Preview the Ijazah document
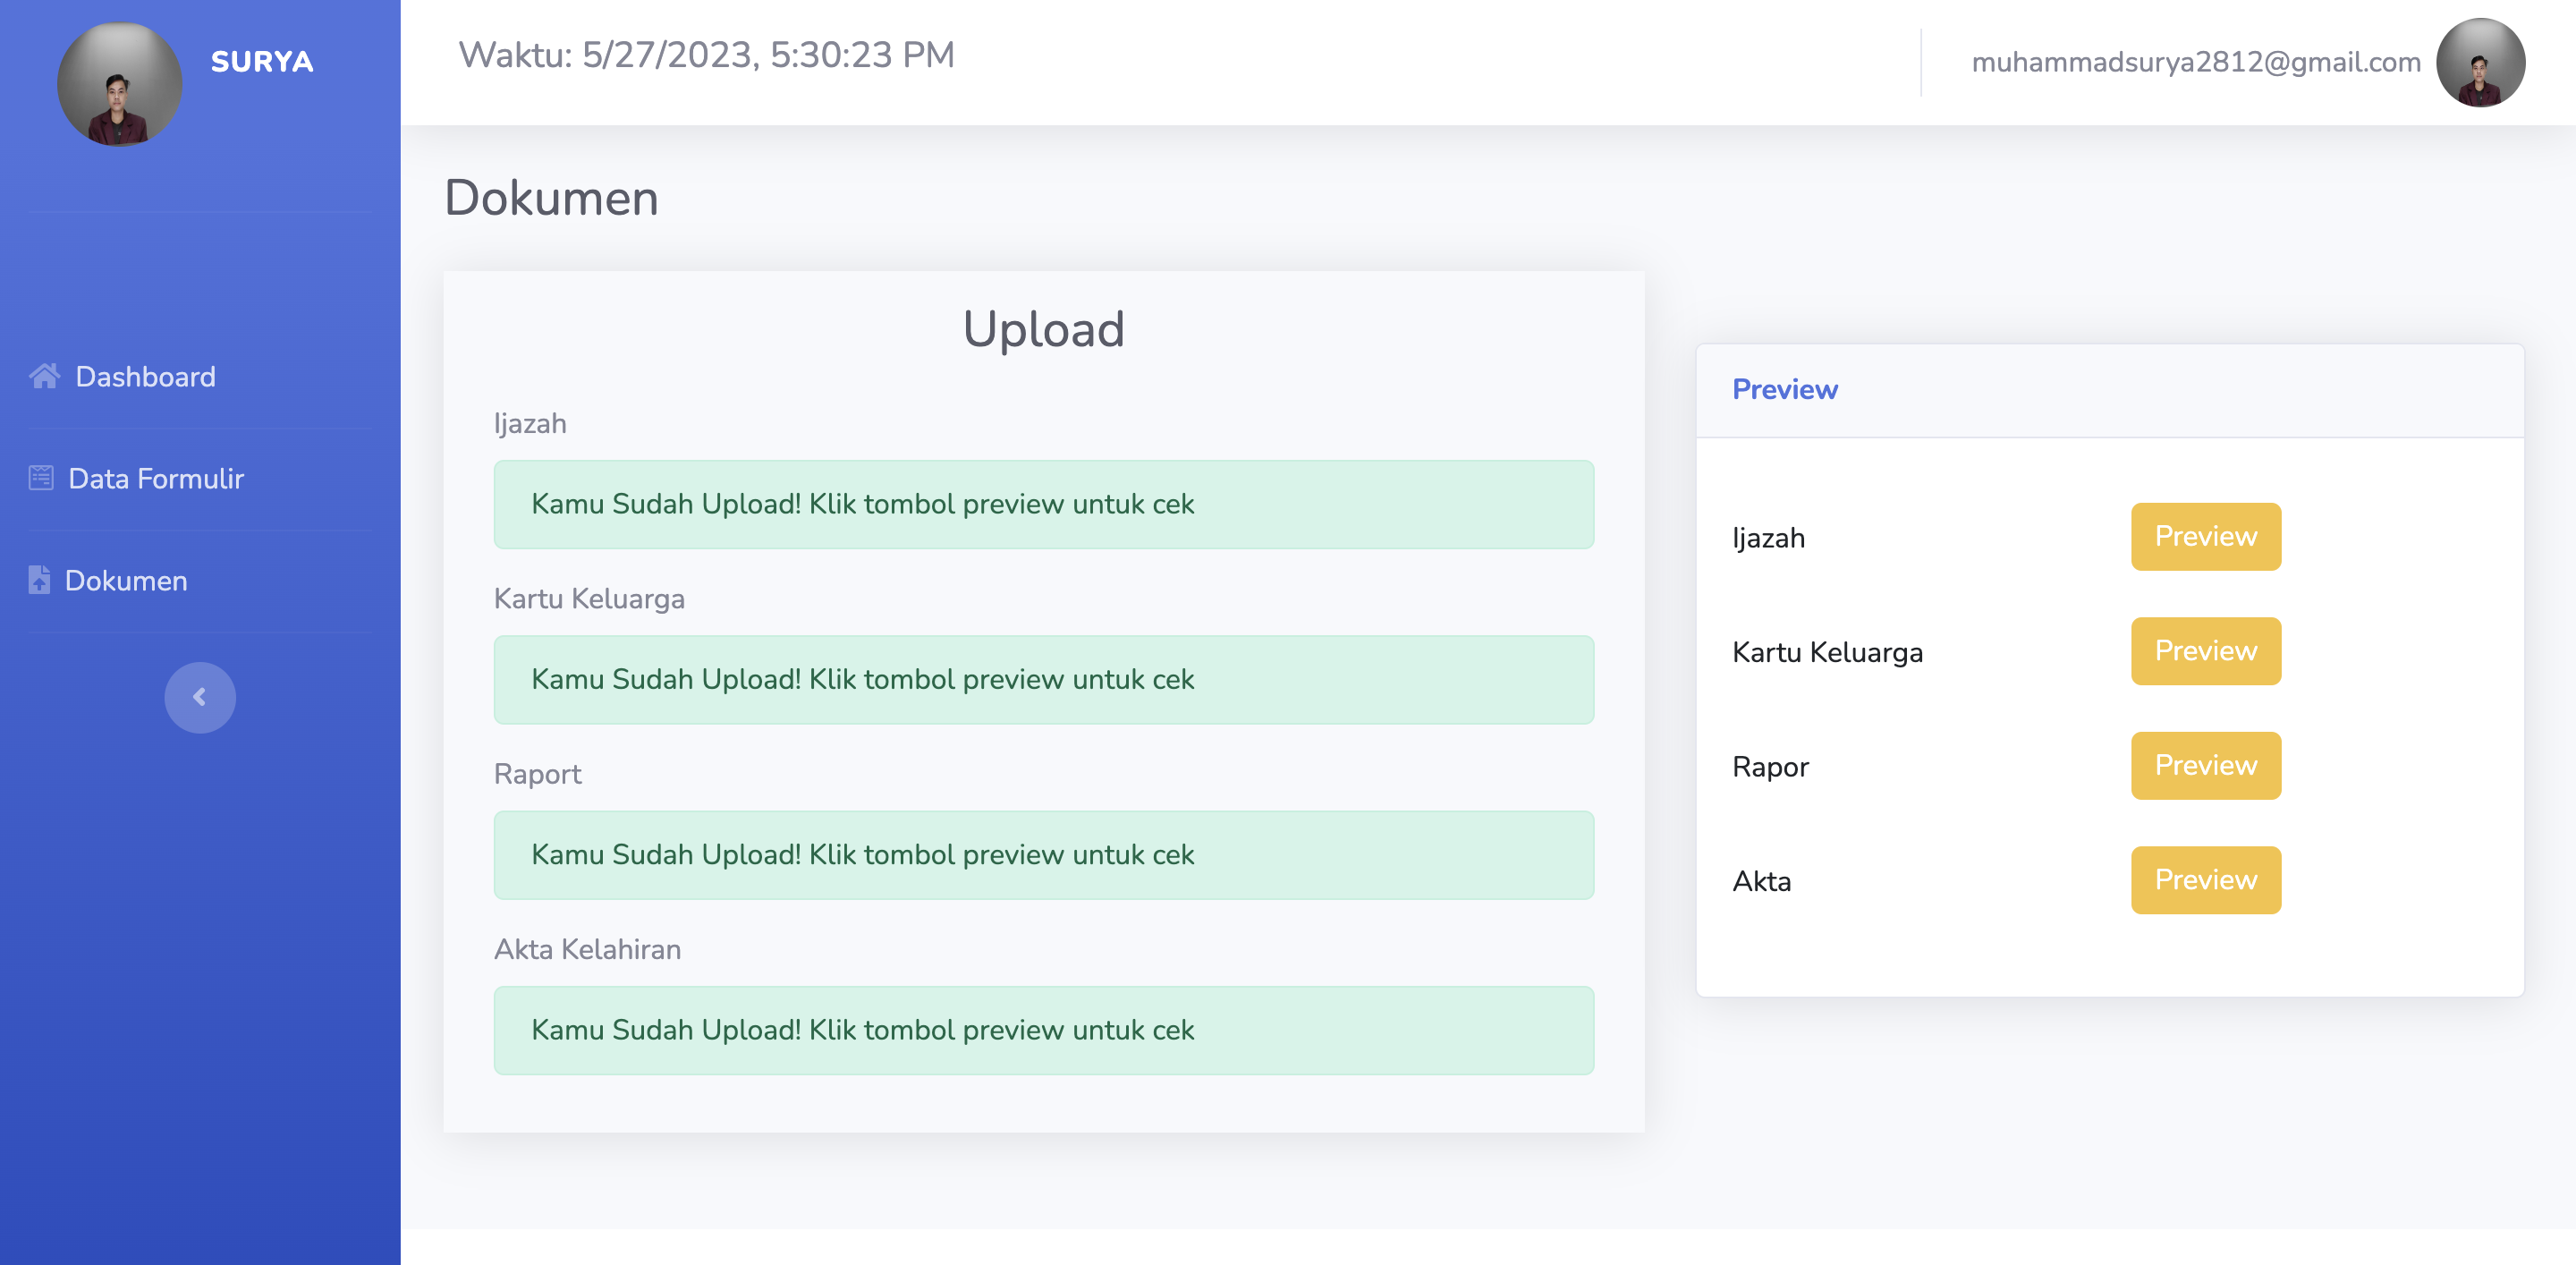This screenshot has height=1265, width=2576. (x=2205, y=536)
